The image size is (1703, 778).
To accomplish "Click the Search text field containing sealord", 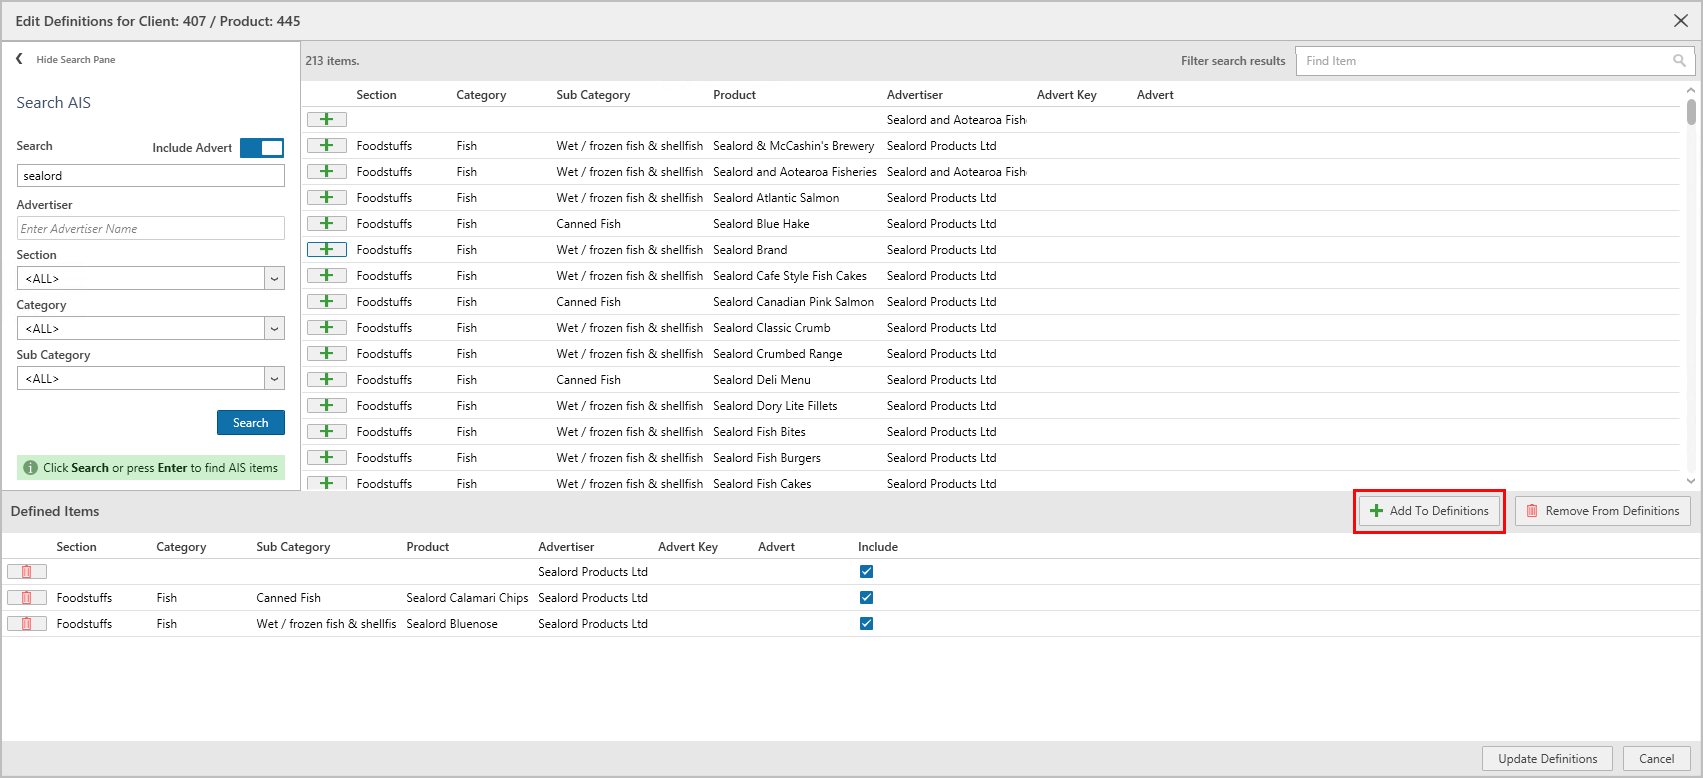I will click(x=151, y=176).
